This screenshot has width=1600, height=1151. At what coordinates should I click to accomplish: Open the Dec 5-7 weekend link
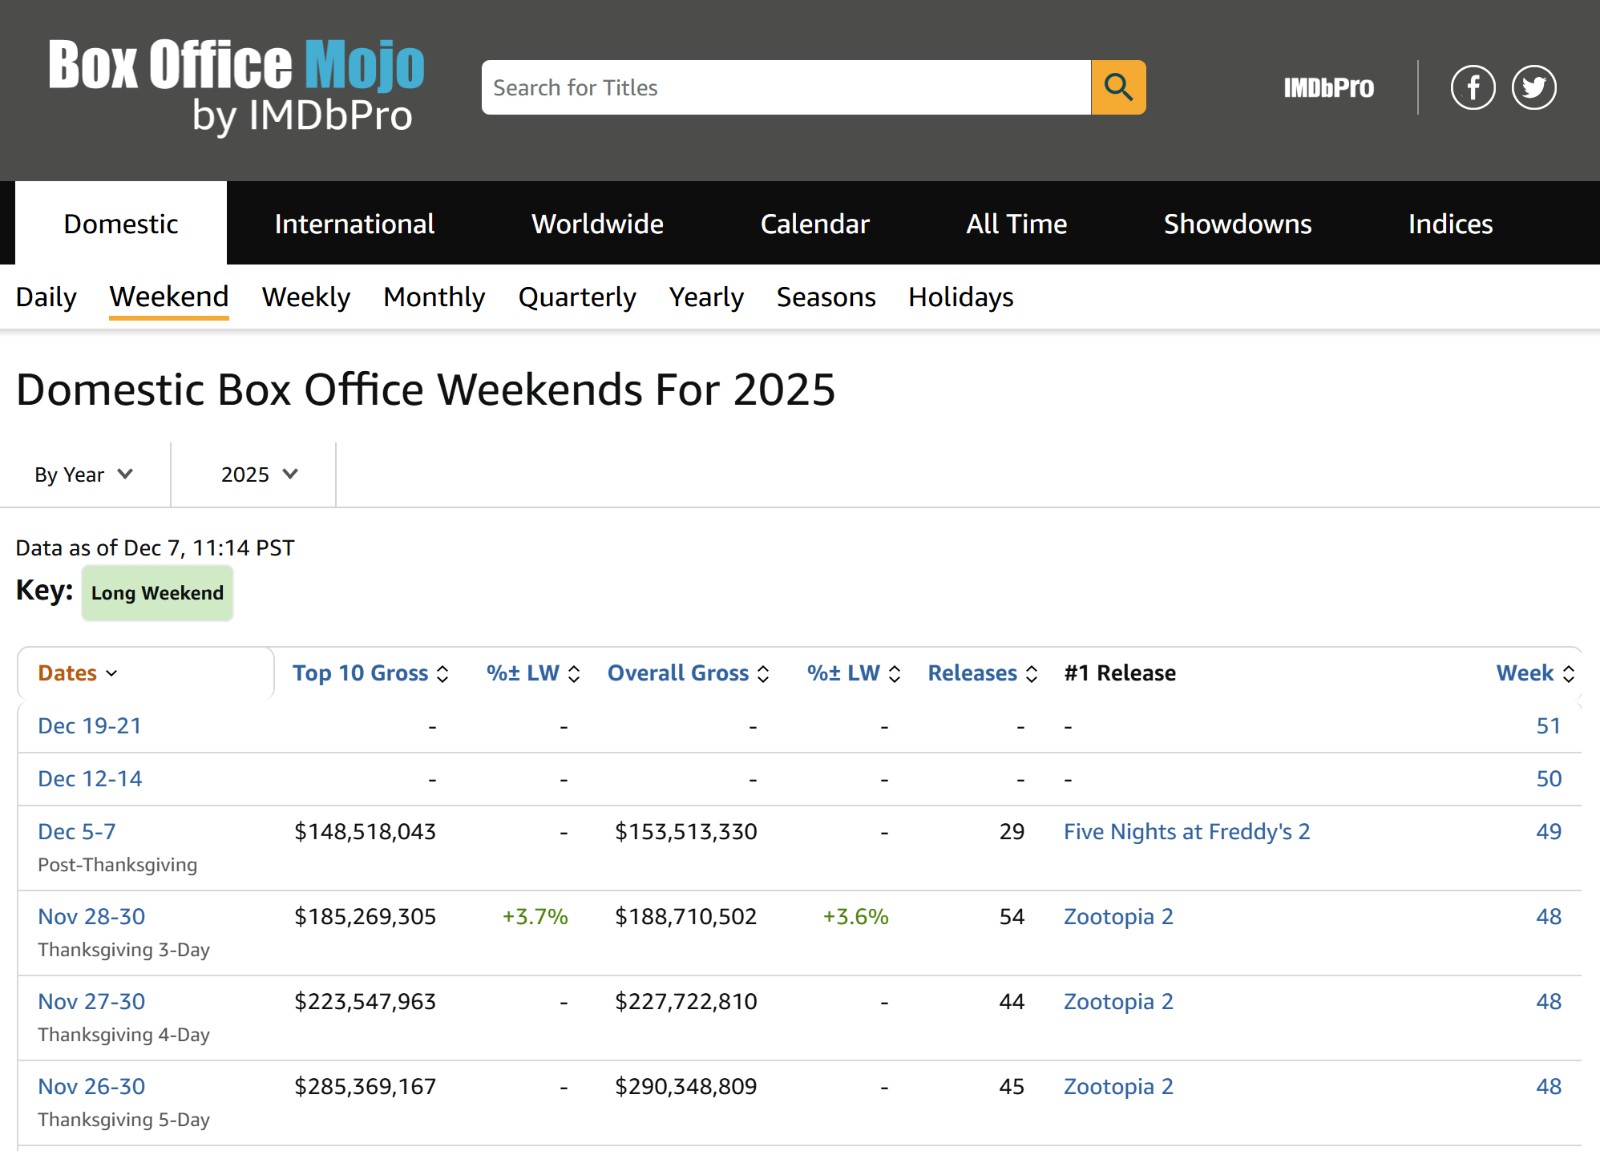77,832
